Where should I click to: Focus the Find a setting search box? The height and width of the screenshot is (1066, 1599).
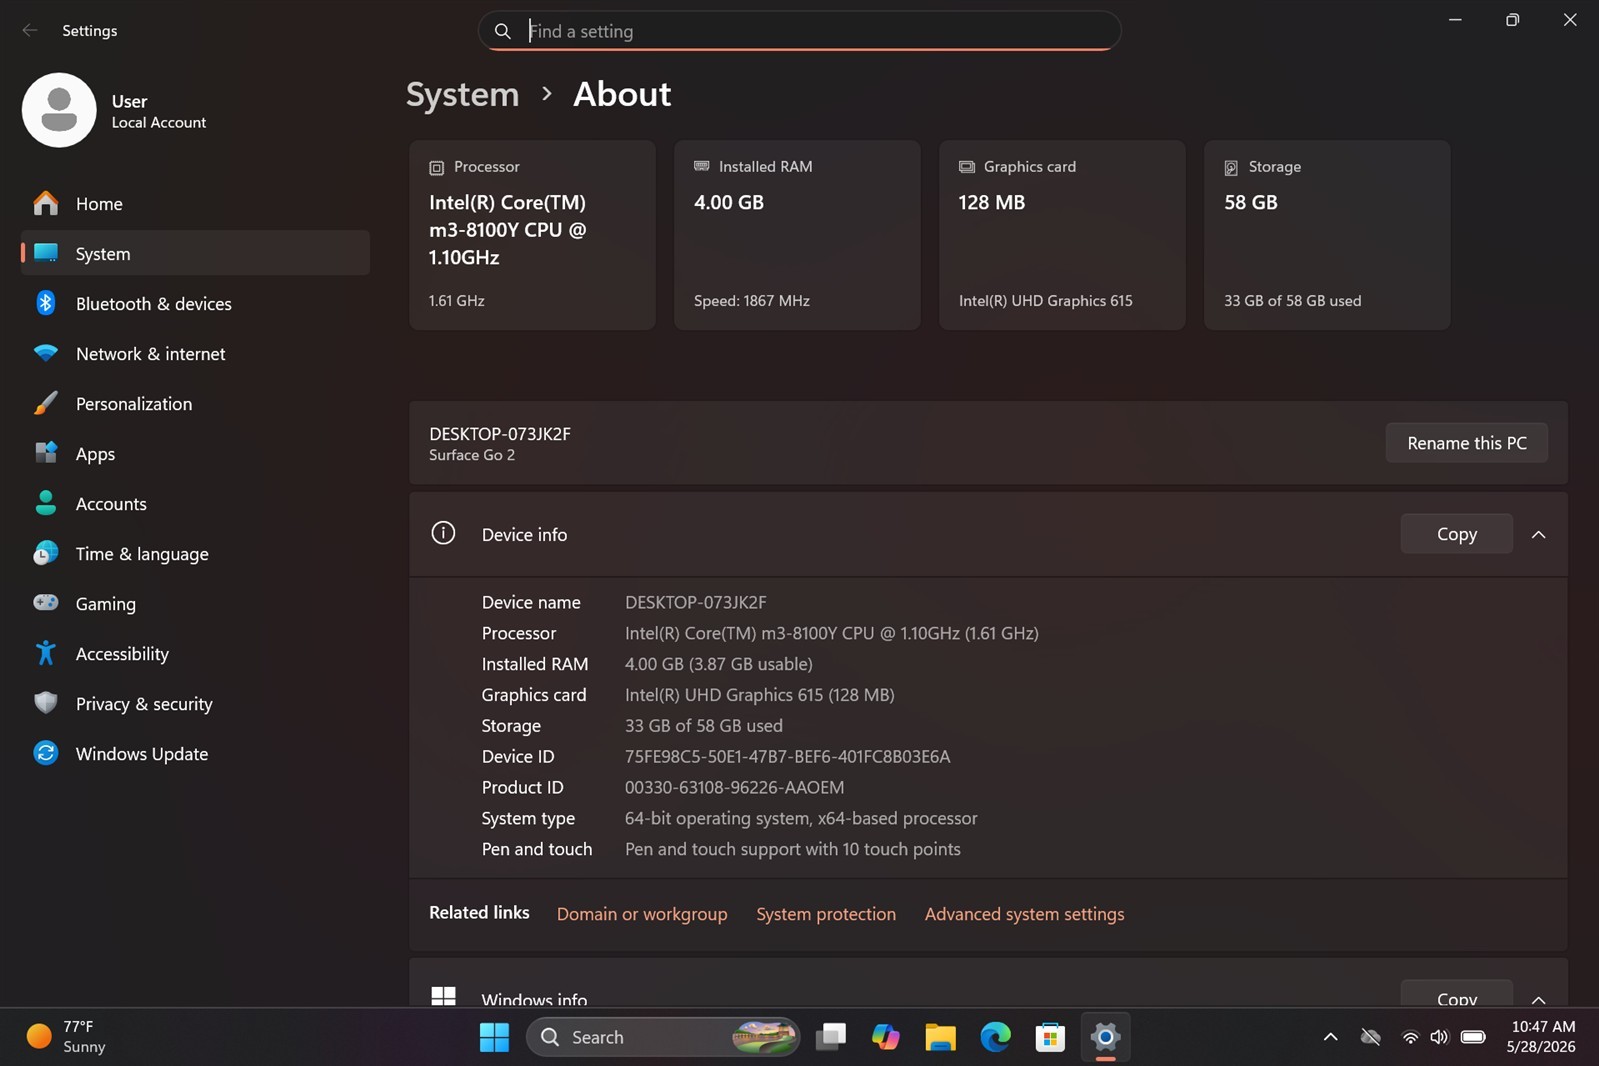coord(800,31)
